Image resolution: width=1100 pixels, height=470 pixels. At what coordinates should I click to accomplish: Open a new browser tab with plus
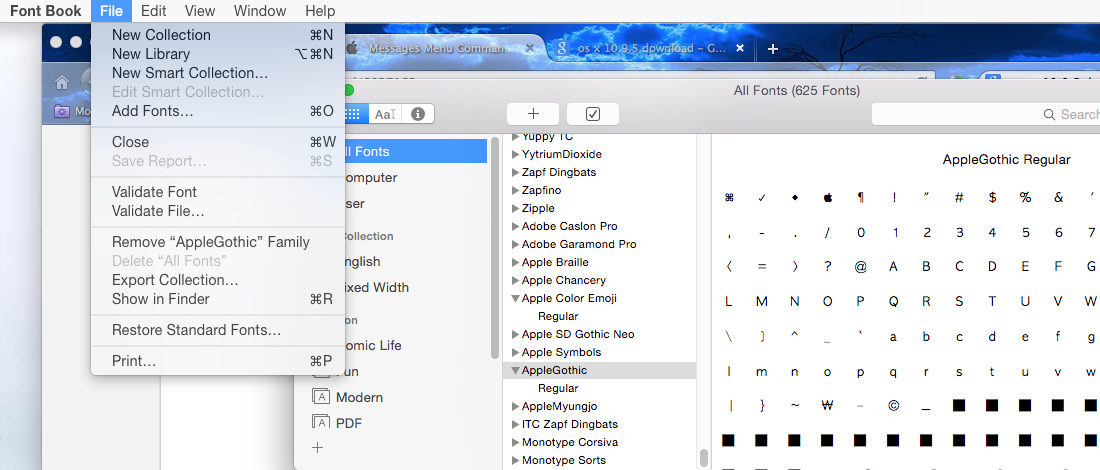pyautogui.click(x=772, y=48)
